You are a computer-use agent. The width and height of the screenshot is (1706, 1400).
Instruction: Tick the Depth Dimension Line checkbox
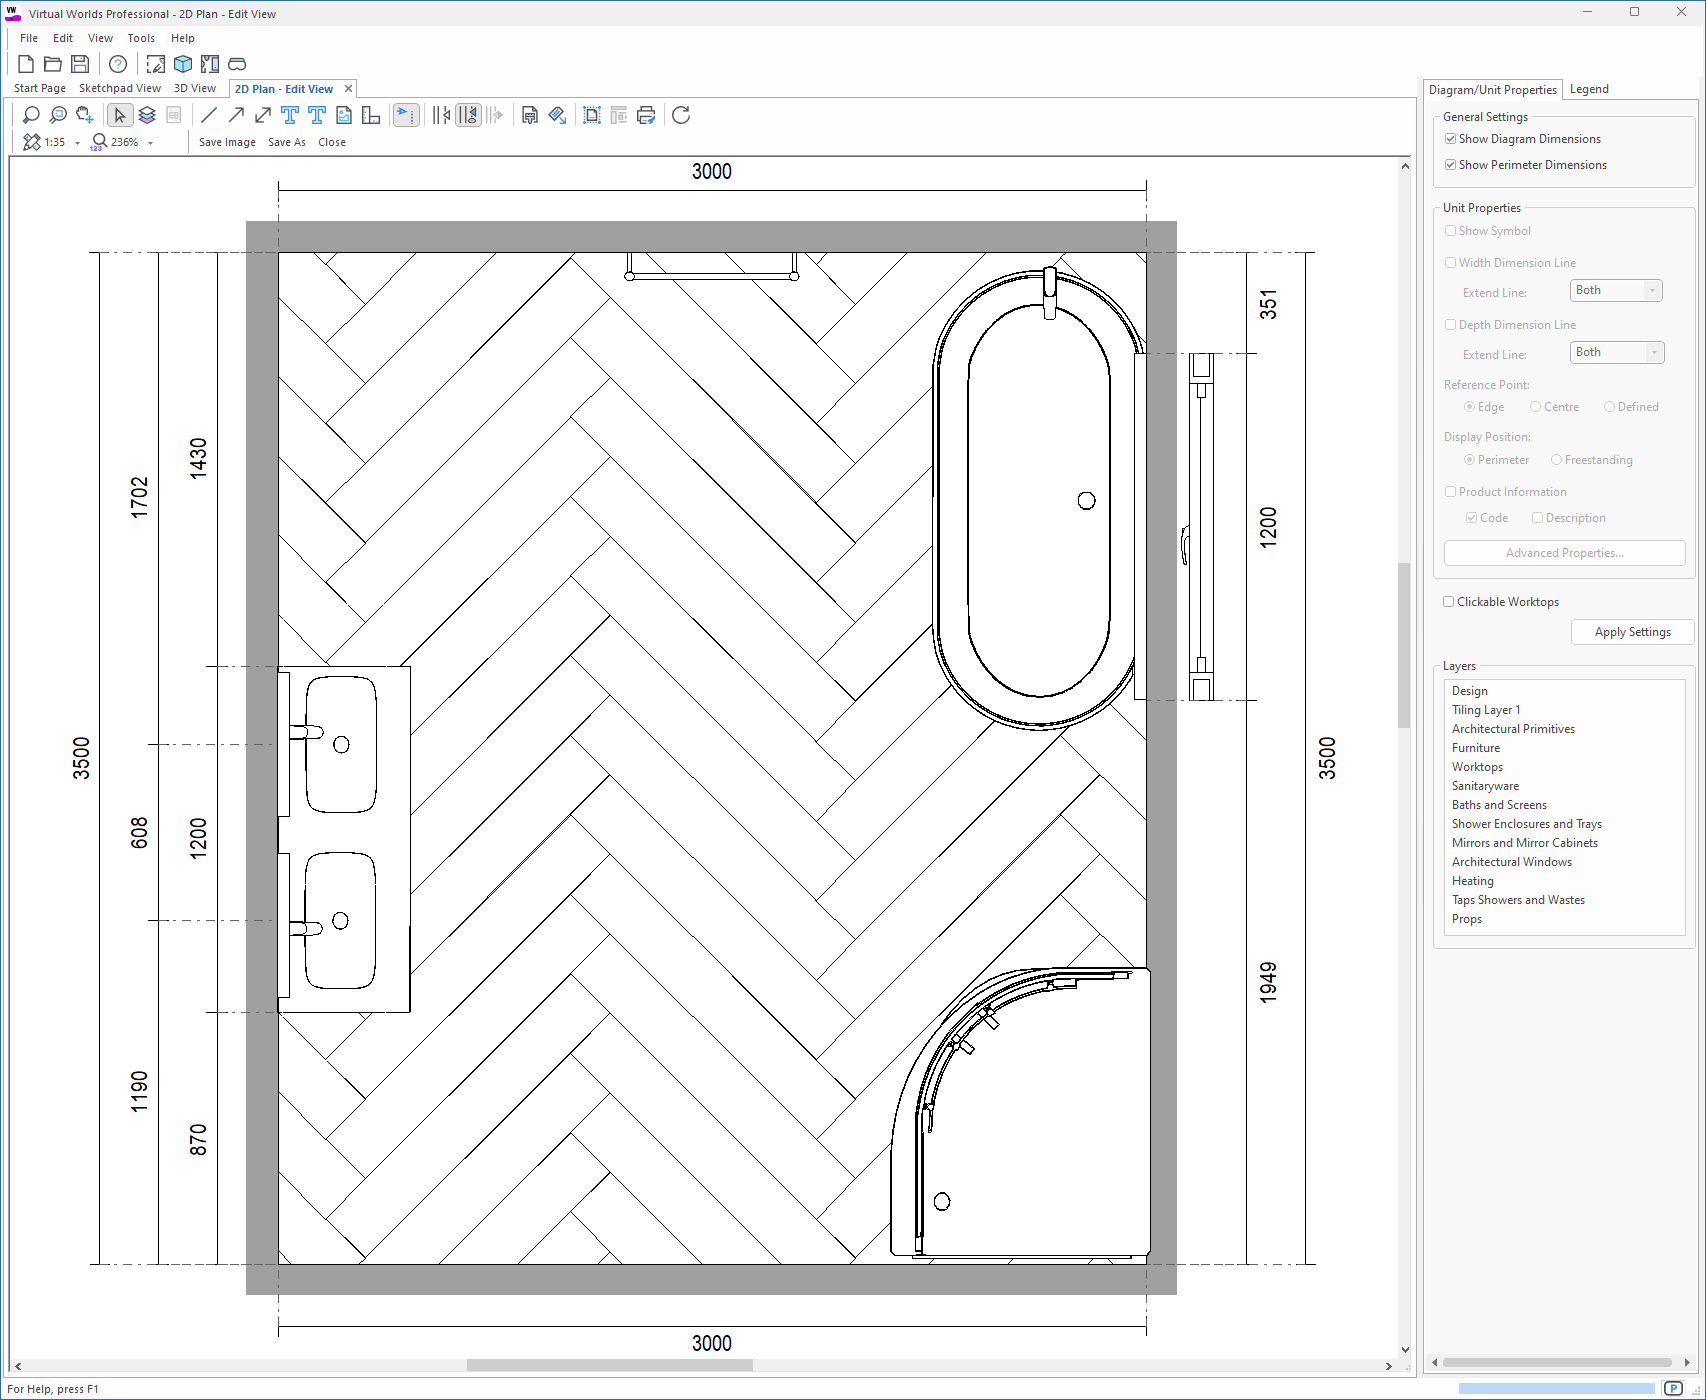[x=1450, y=325]
